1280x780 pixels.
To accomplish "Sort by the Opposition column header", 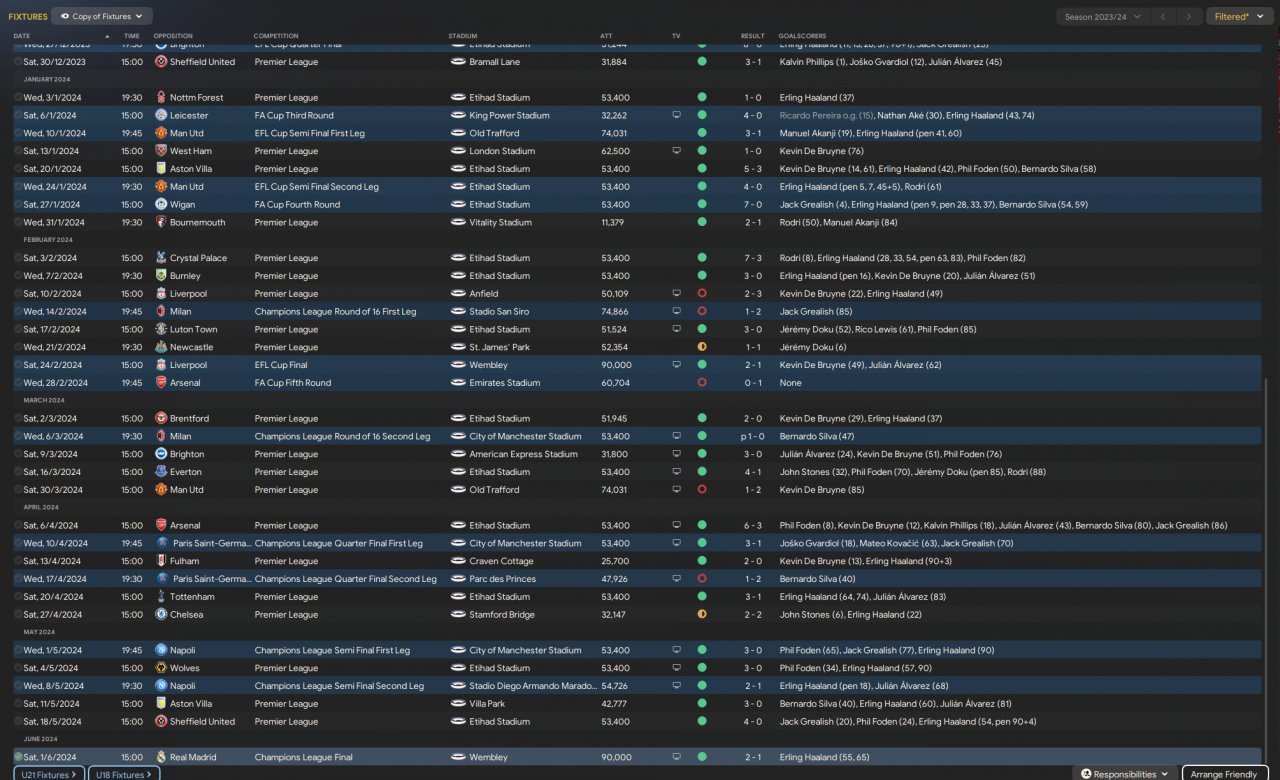I will point(173,36).
